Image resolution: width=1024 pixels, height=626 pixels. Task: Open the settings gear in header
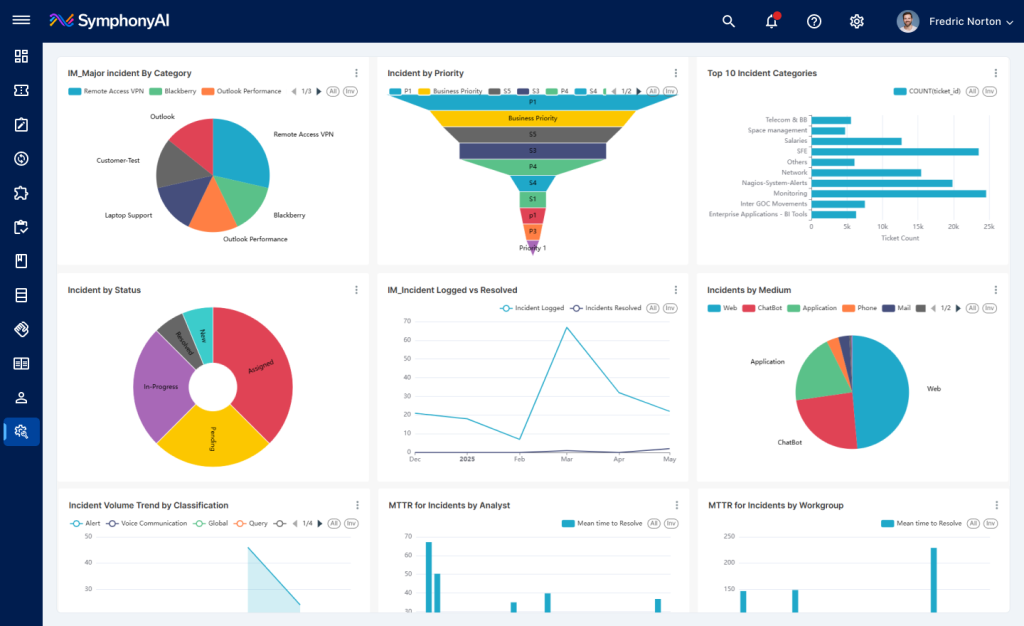tap(857, 22)
